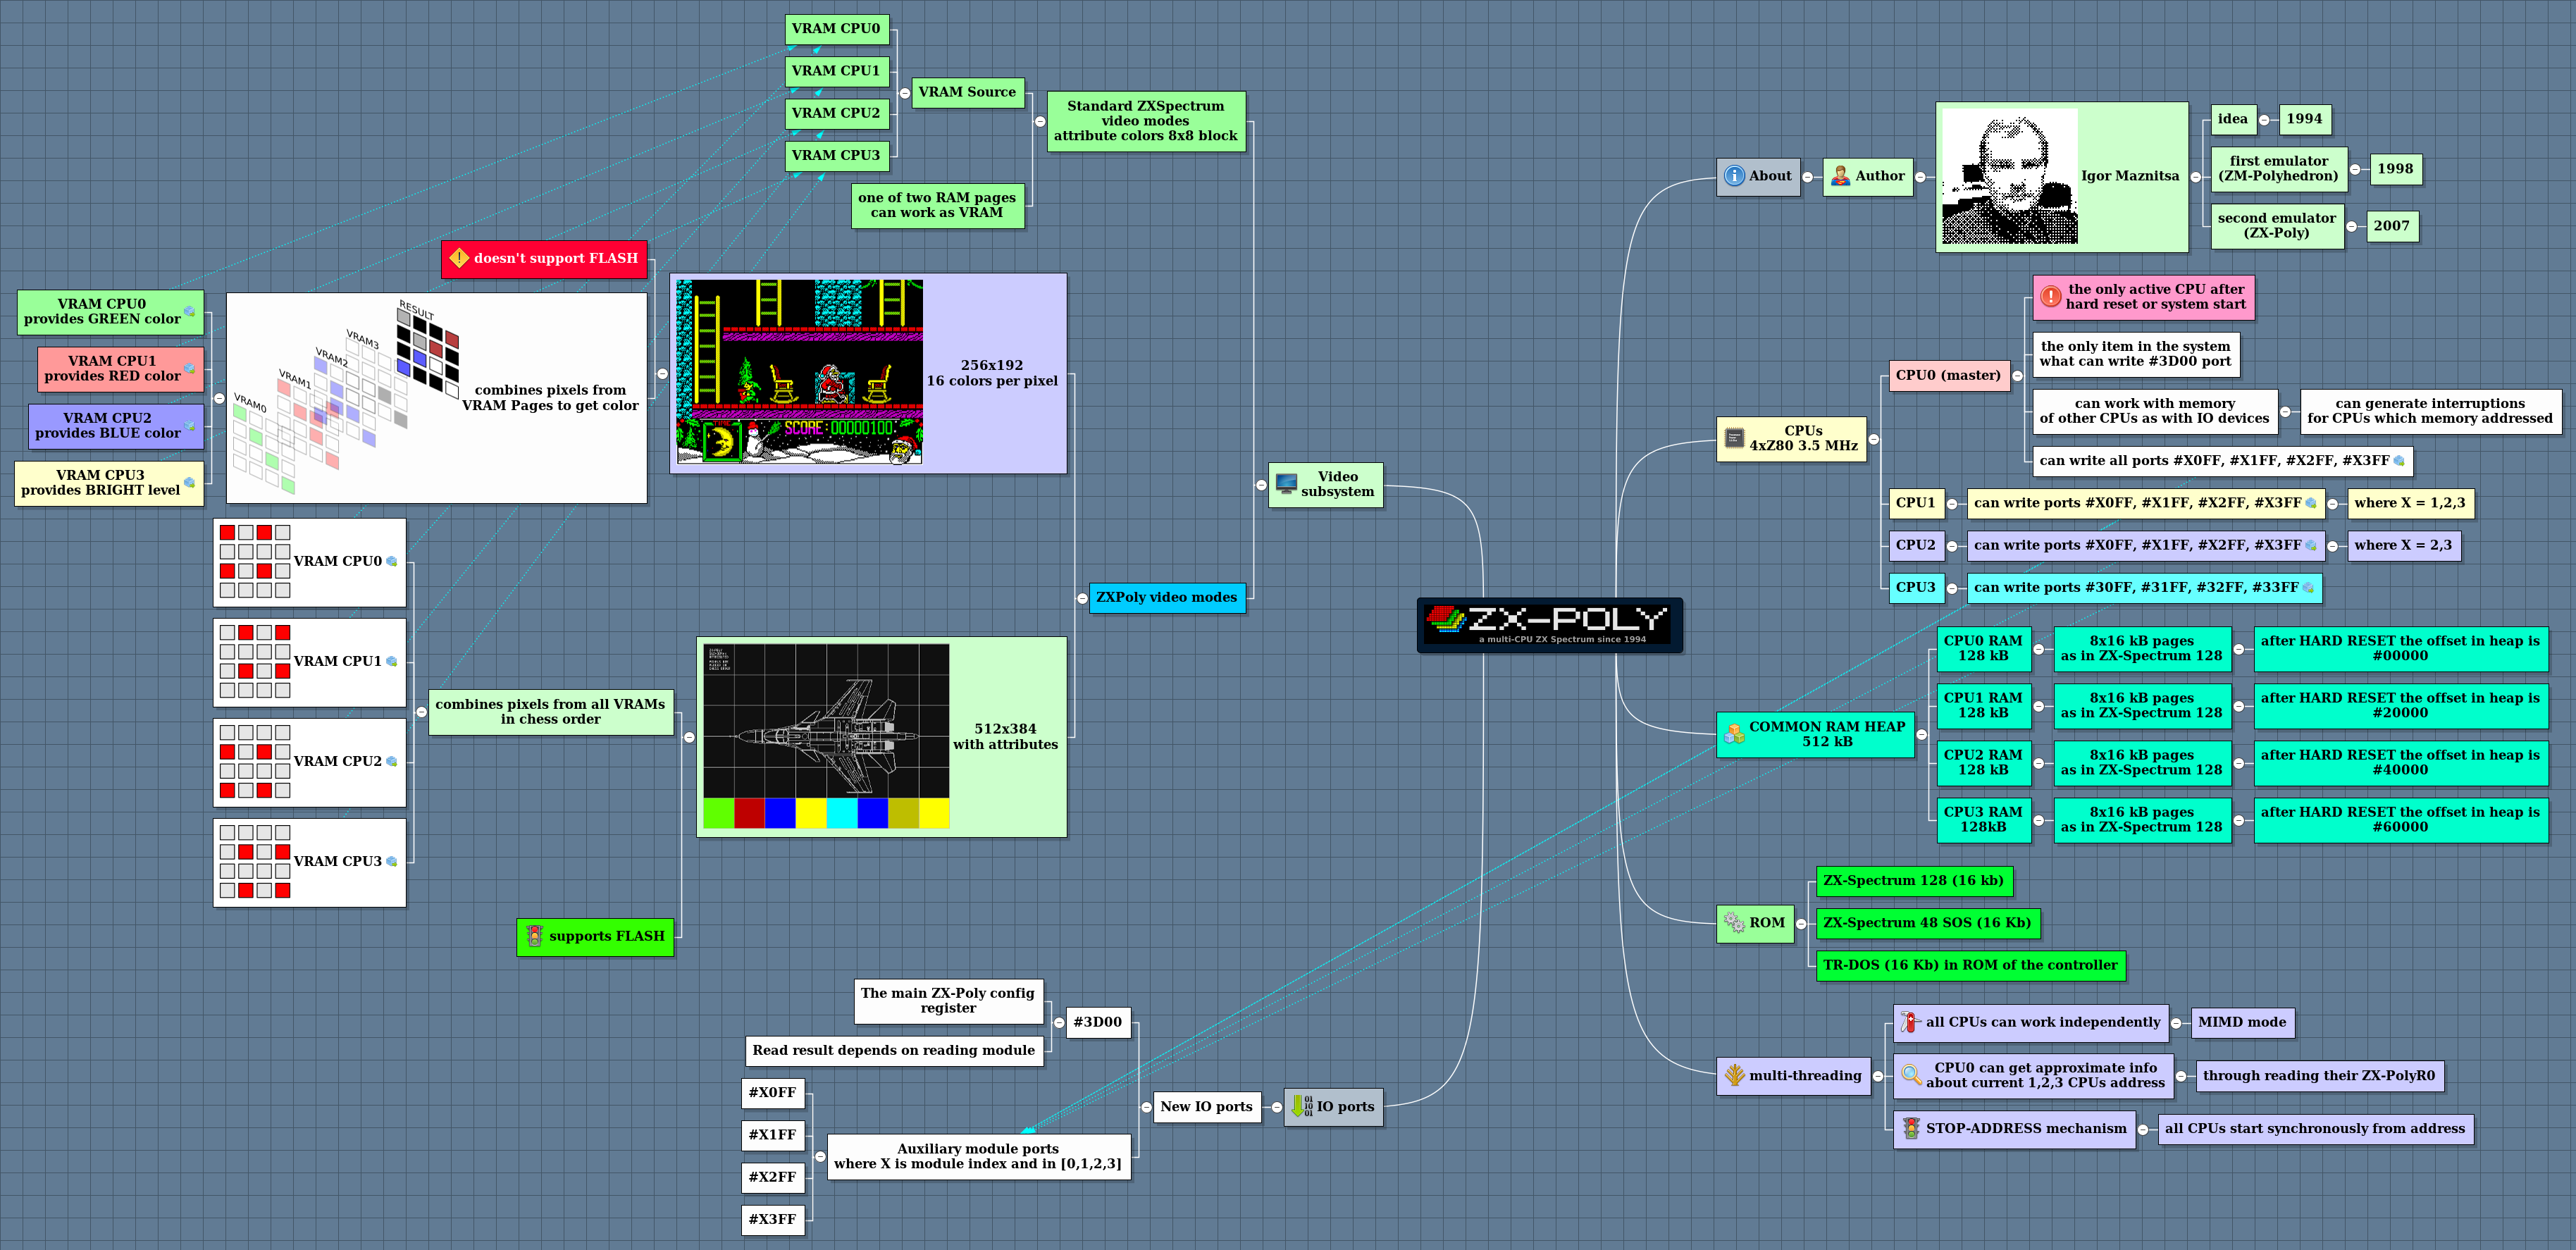The height and width of the screenshot is (1250, 2576).
Task: Click the blocks icon on COMMON RAM HEAP
Action: click(x=1734, y=735)
